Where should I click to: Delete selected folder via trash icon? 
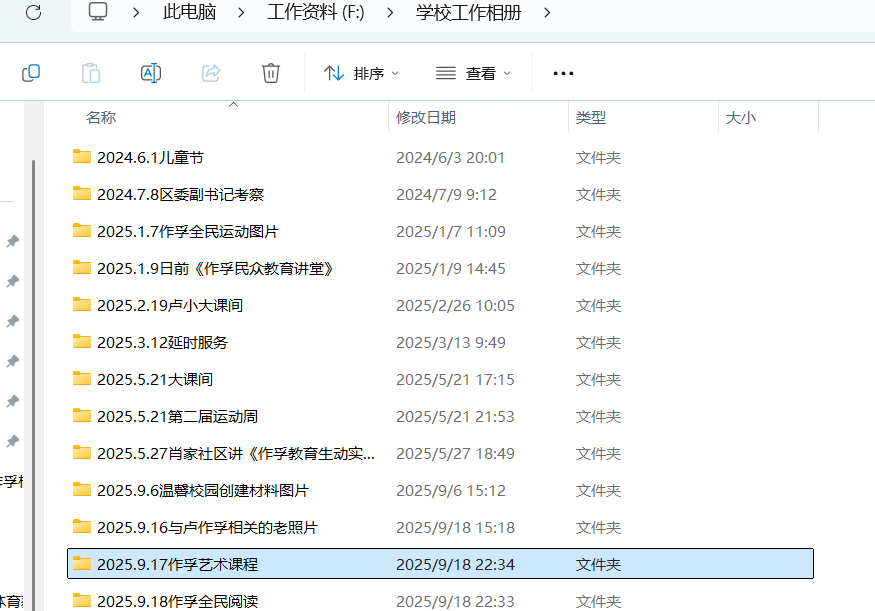(270, 72)
